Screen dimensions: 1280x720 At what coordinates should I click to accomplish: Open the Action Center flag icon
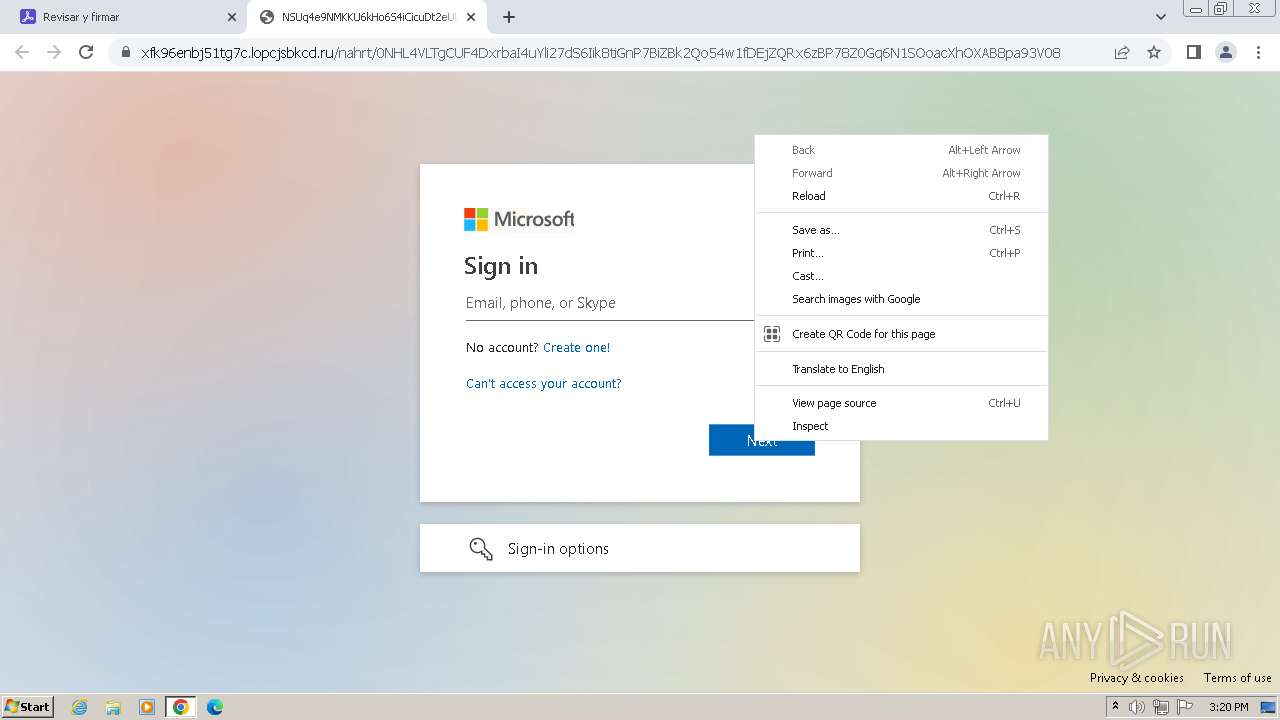click(x=1185, y=707)
